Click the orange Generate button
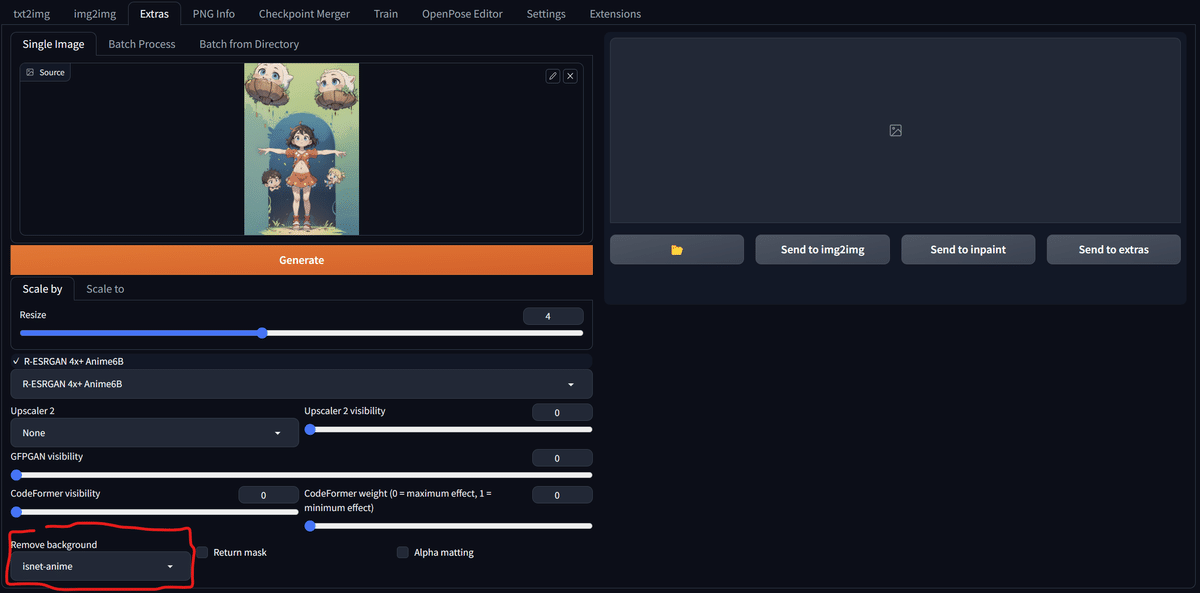 (x=301, y=260)
